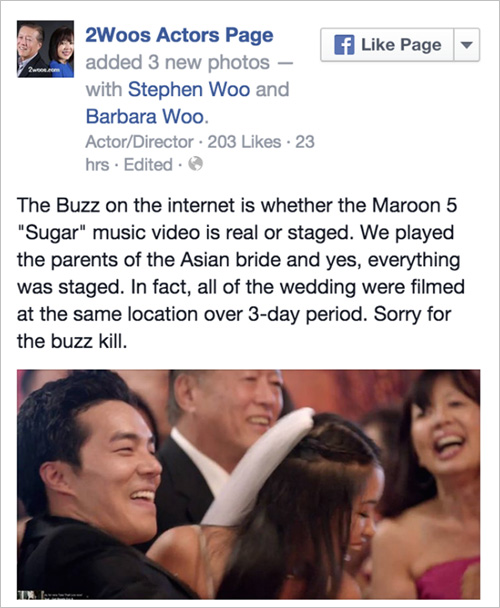View the 203 Likes count

(244, 142)
